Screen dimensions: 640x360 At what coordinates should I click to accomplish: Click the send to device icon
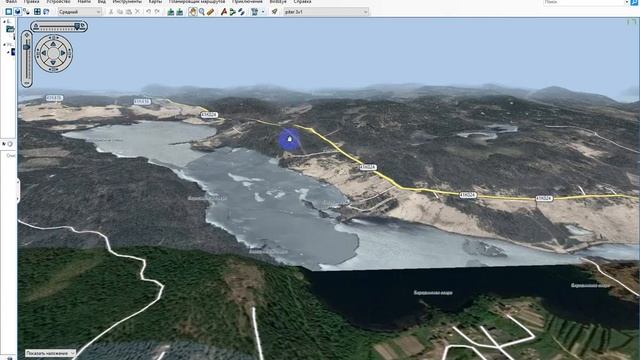point(171,12)
